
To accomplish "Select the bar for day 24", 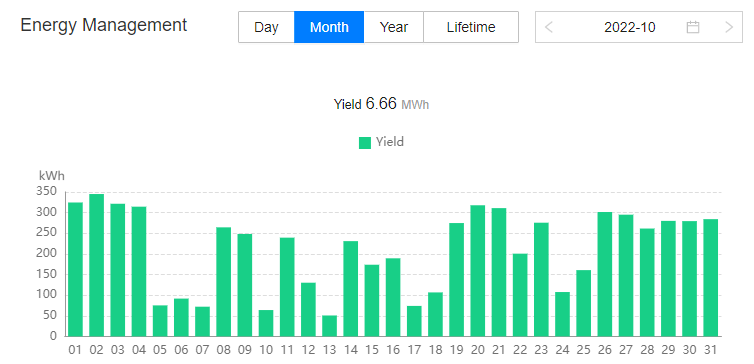I will (562, 314).
